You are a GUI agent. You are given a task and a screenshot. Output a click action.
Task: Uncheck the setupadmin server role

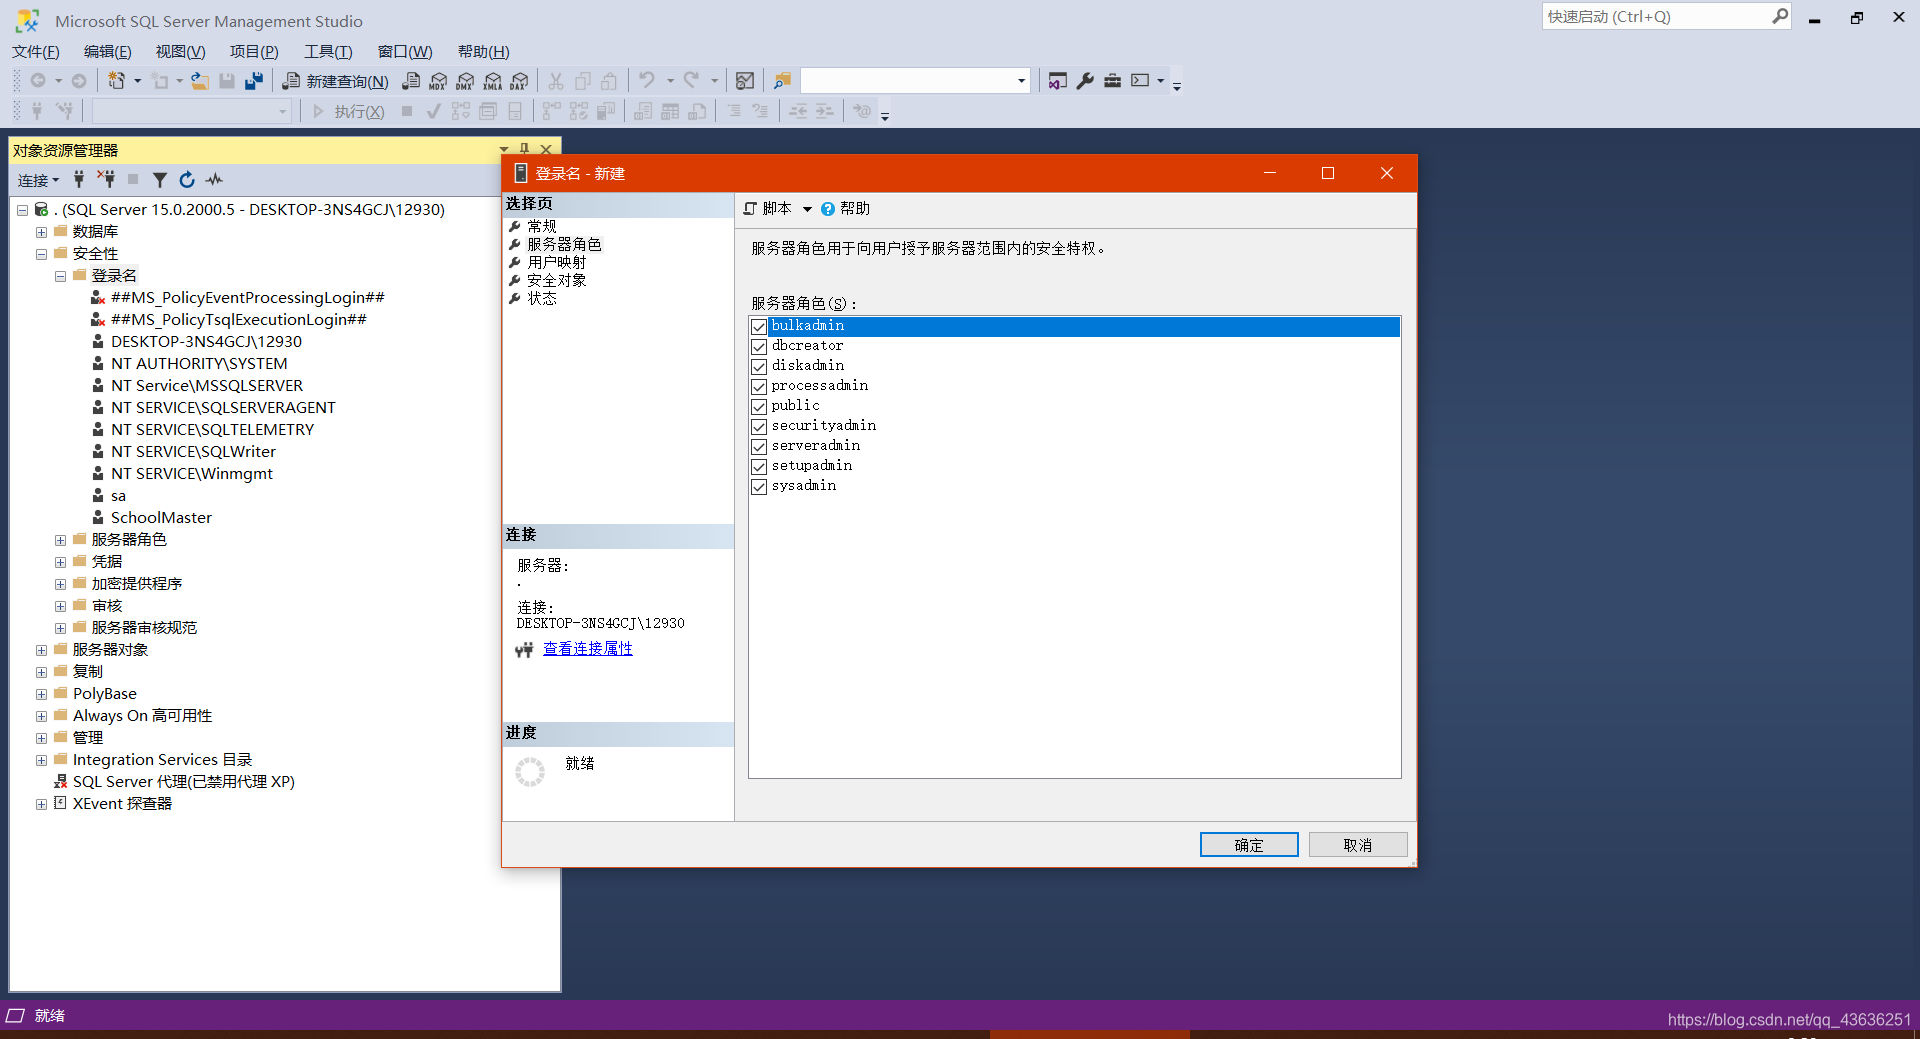pos(759,467)
